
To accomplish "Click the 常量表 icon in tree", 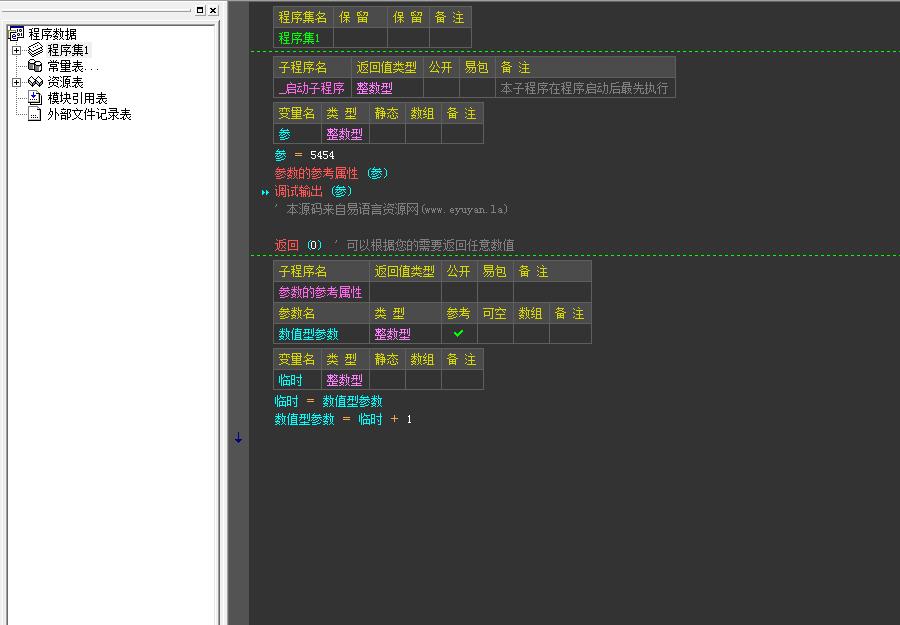I will [36, 66].
